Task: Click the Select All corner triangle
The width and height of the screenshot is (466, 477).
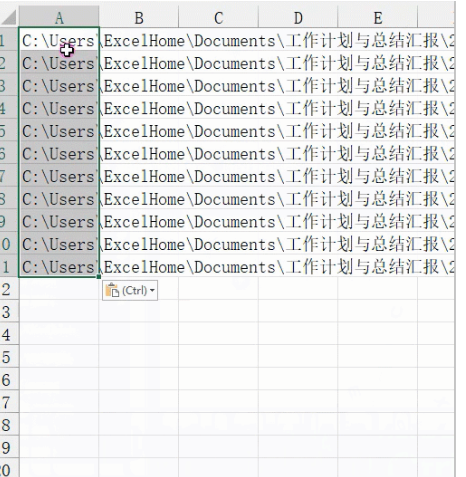Action: point(9,18)
